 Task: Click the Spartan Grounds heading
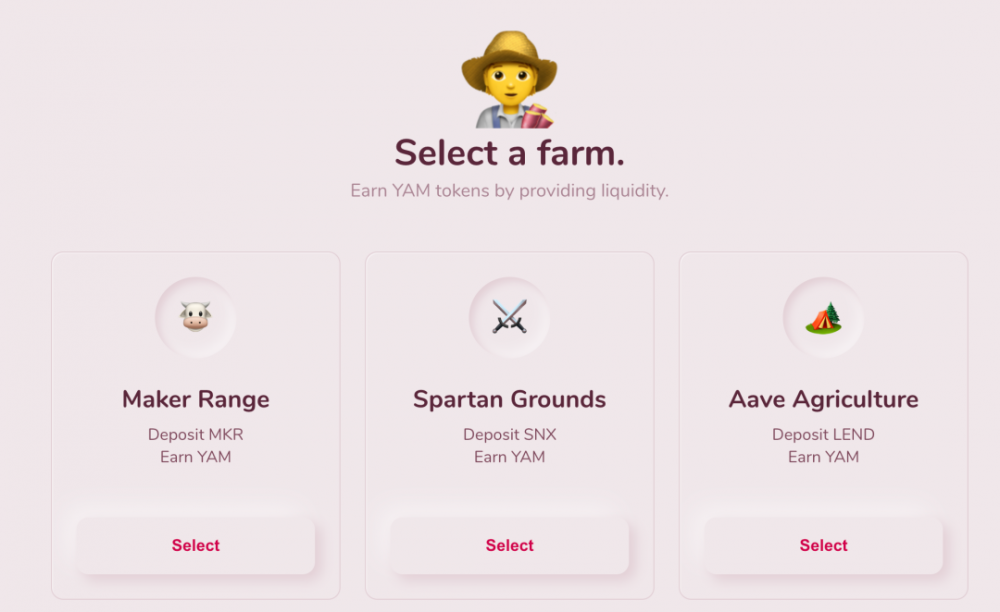point(509,399)
